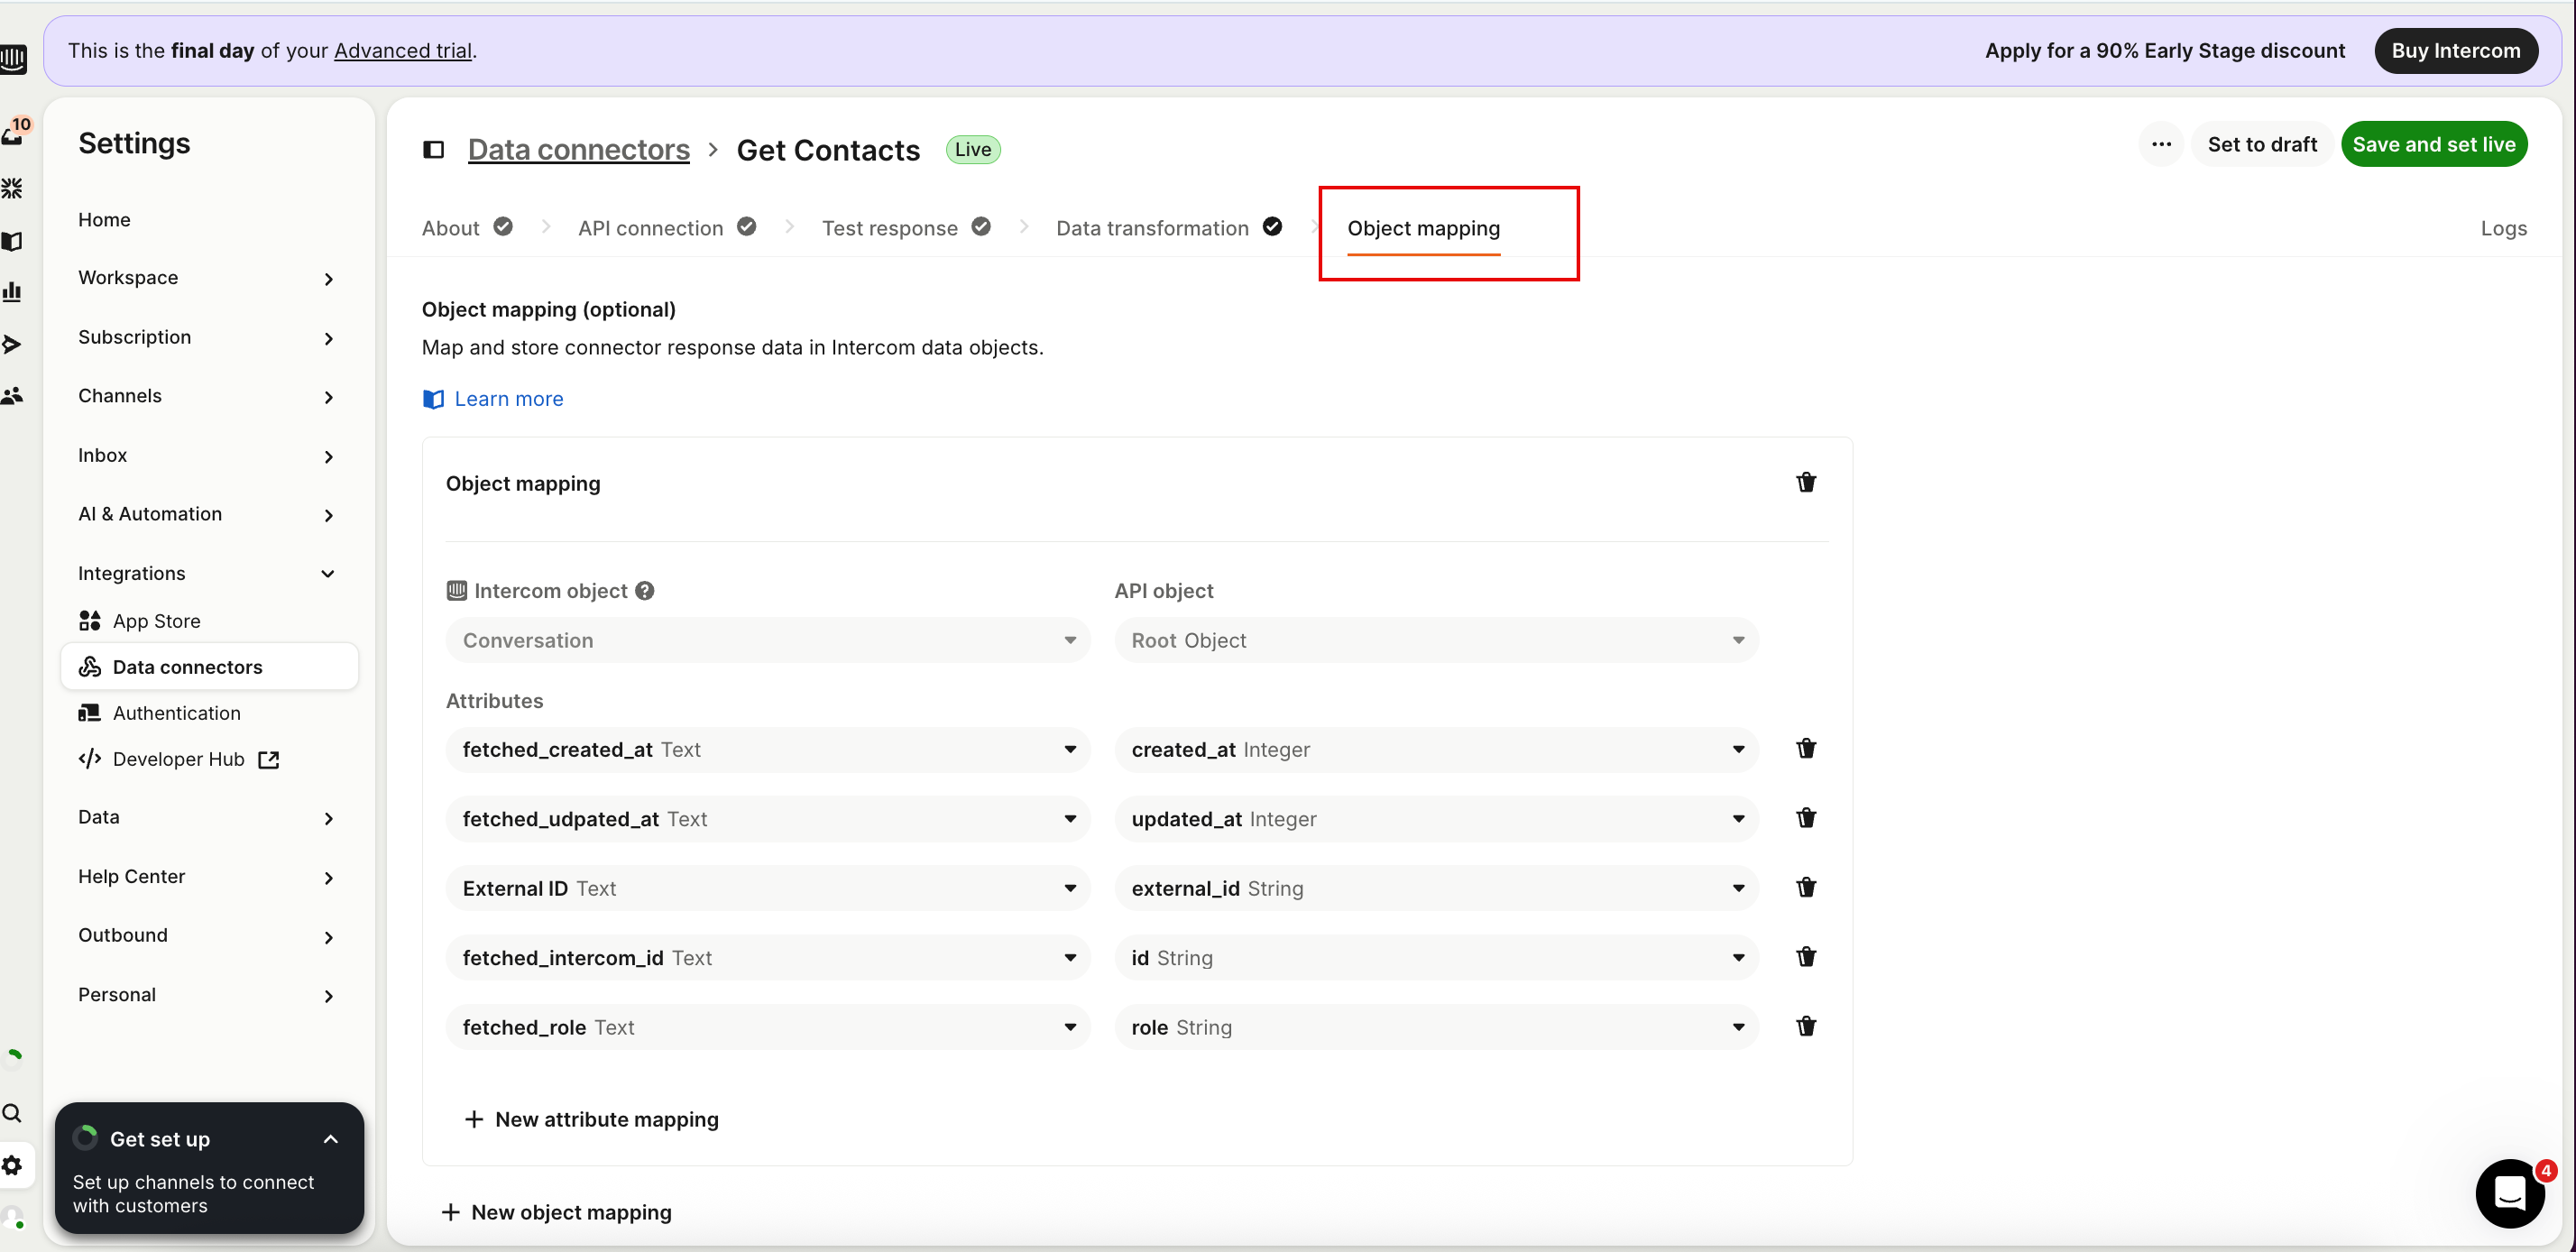
Task: Switch to the Data transformation tab
Action: click(1152, 228)
